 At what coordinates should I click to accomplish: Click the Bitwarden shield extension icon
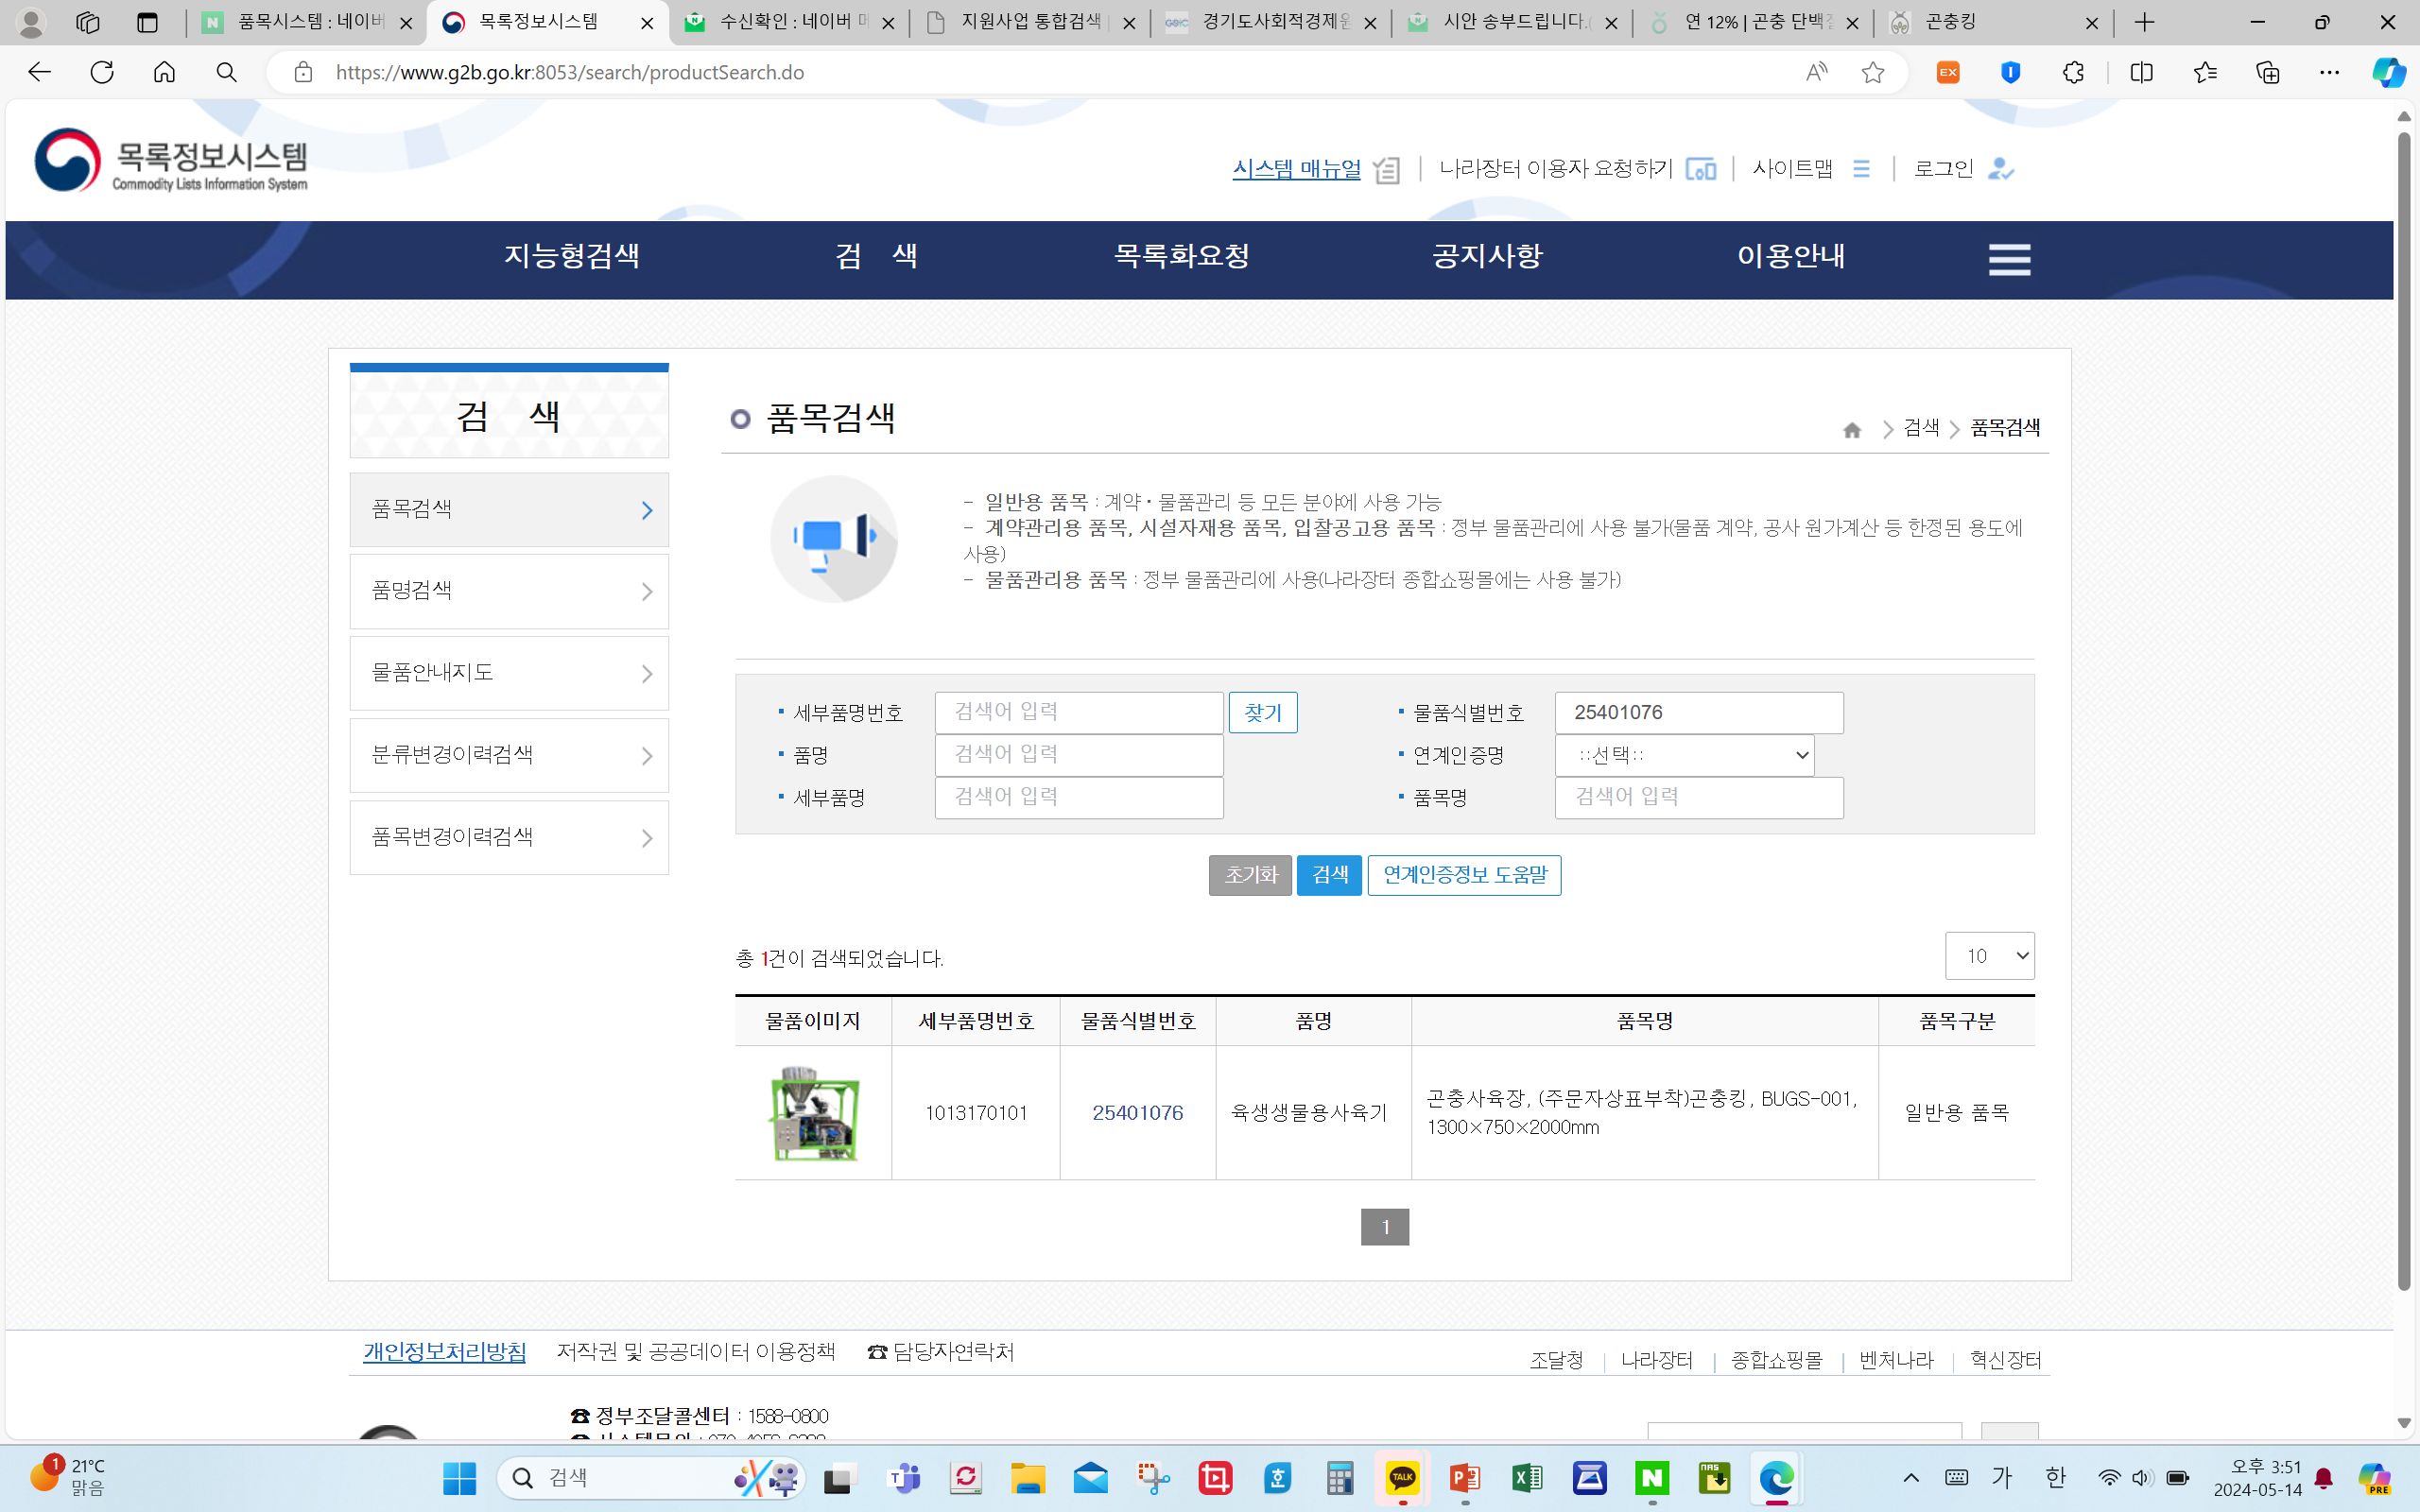(2011, 72)
